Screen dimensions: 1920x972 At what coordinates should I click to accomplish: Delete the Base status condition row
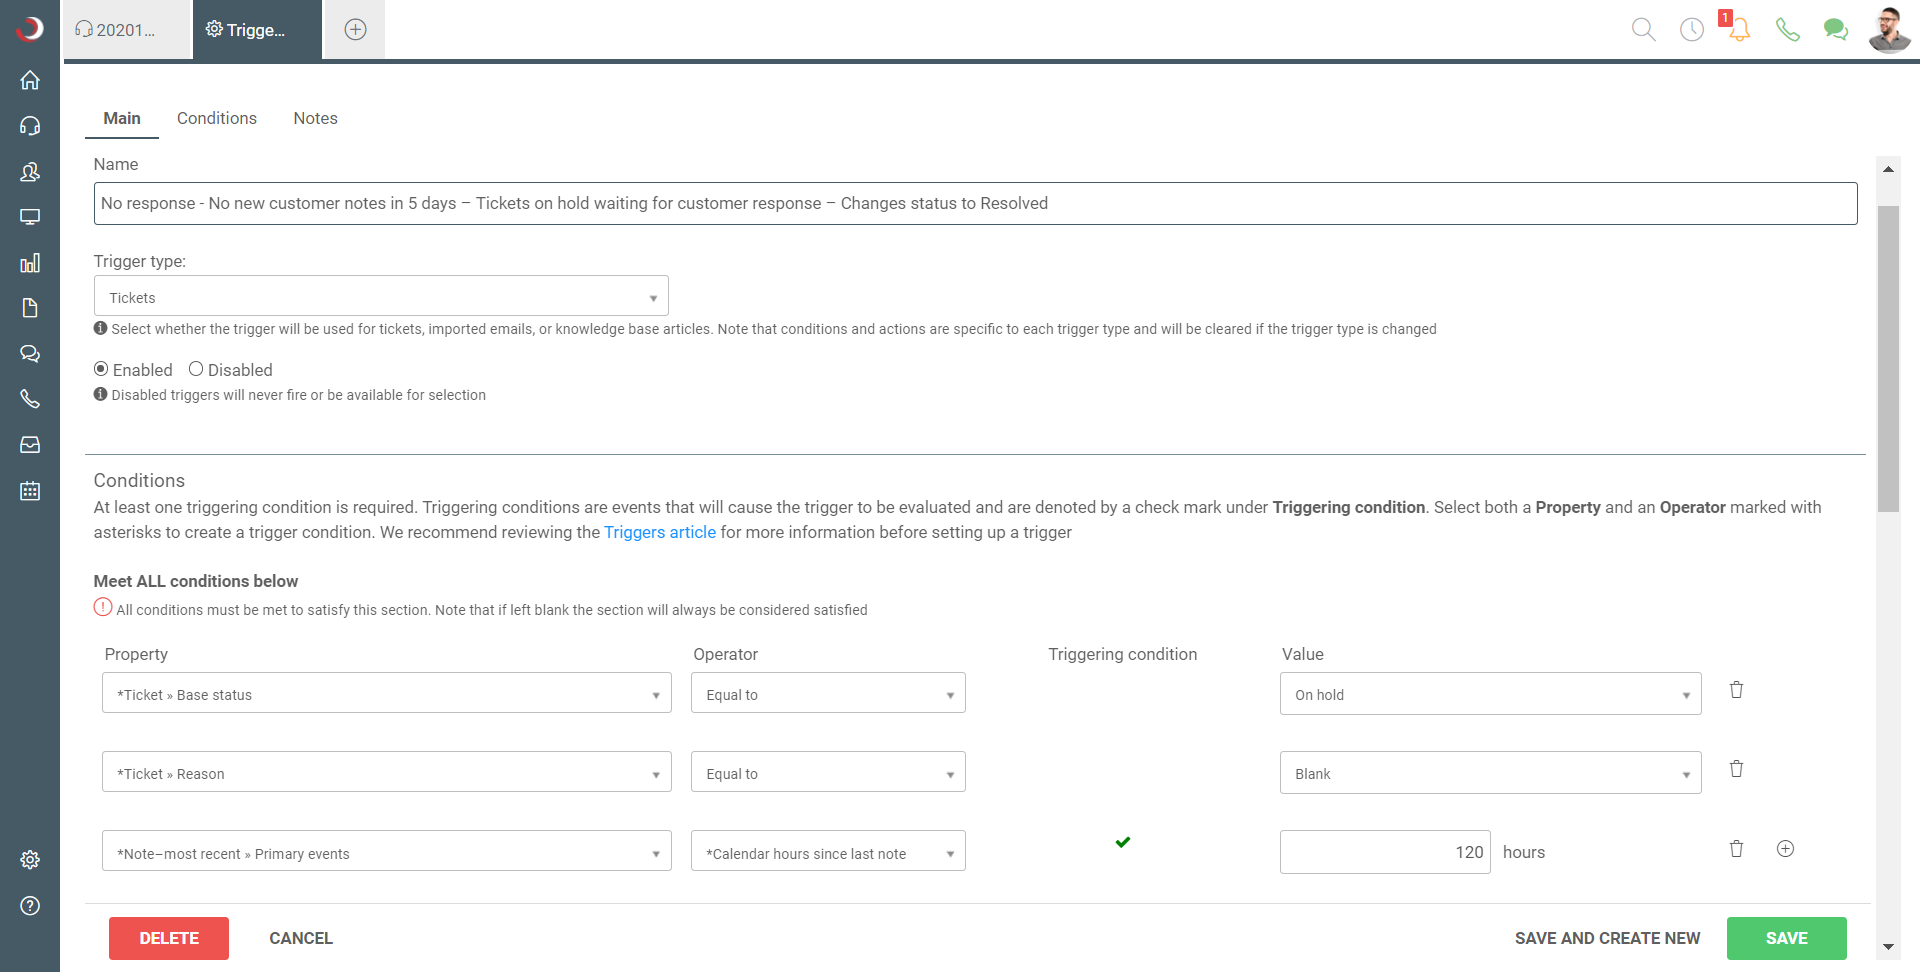(x=1736, y=690)
